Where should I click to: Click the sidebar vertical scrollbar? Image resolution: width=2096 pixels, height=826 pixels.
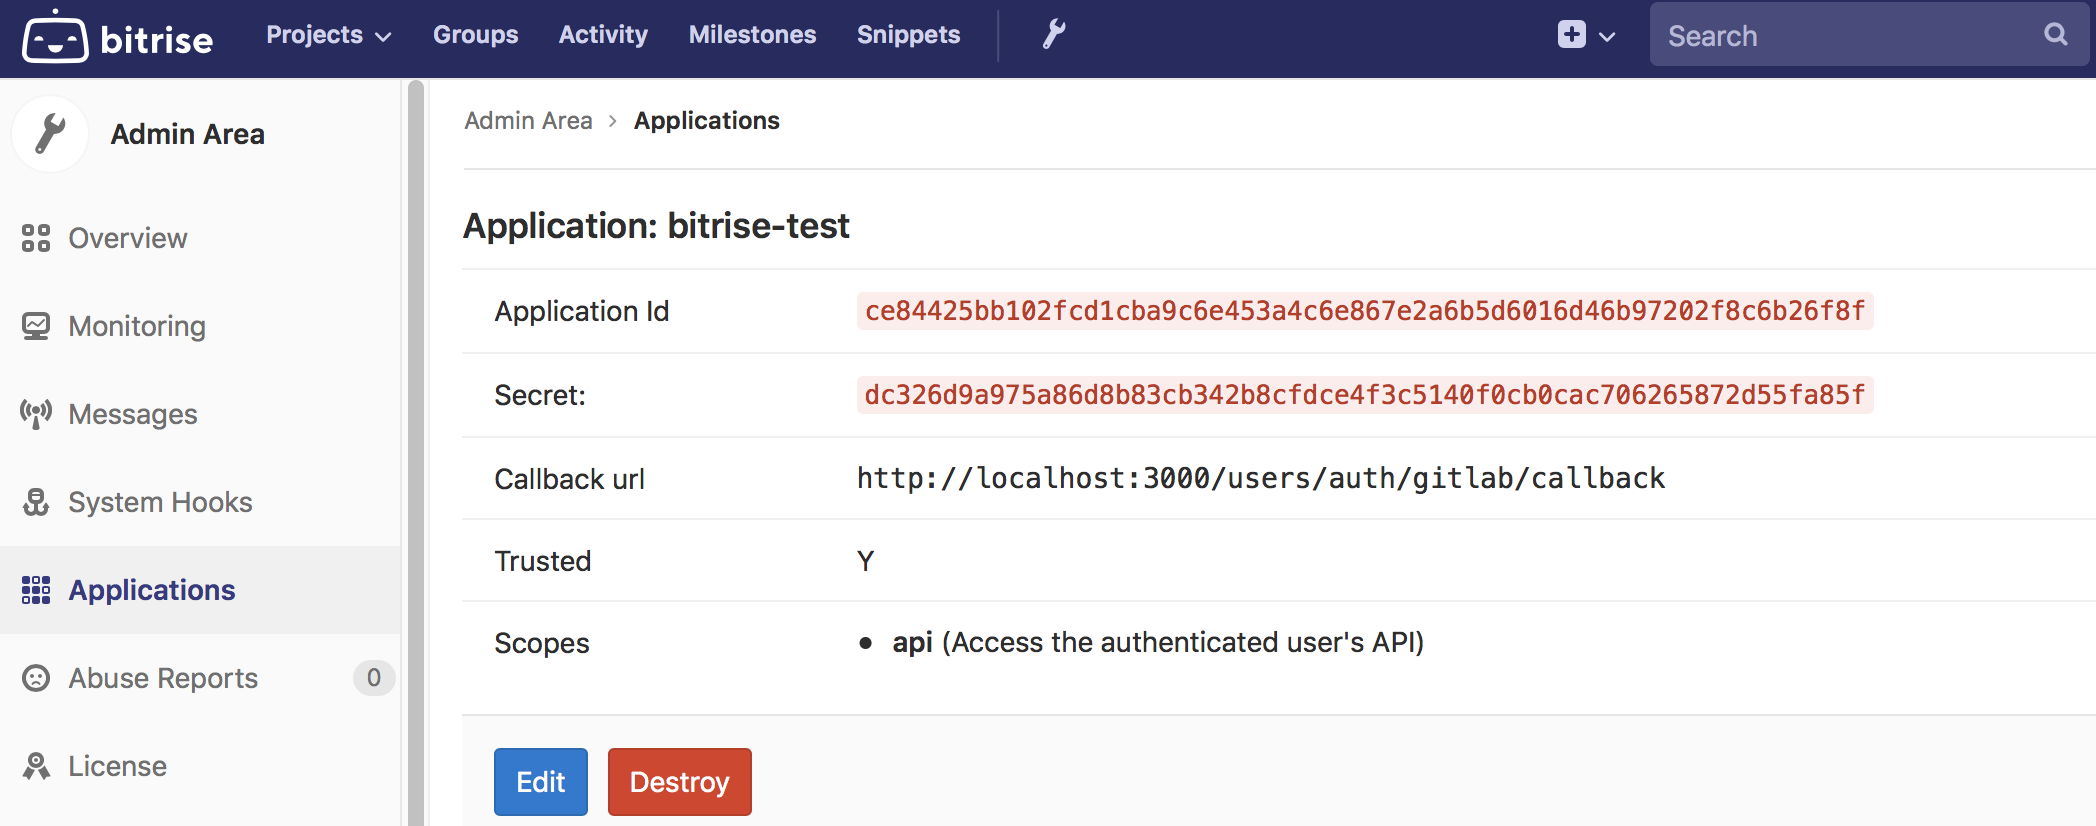(x=416, y=452)
